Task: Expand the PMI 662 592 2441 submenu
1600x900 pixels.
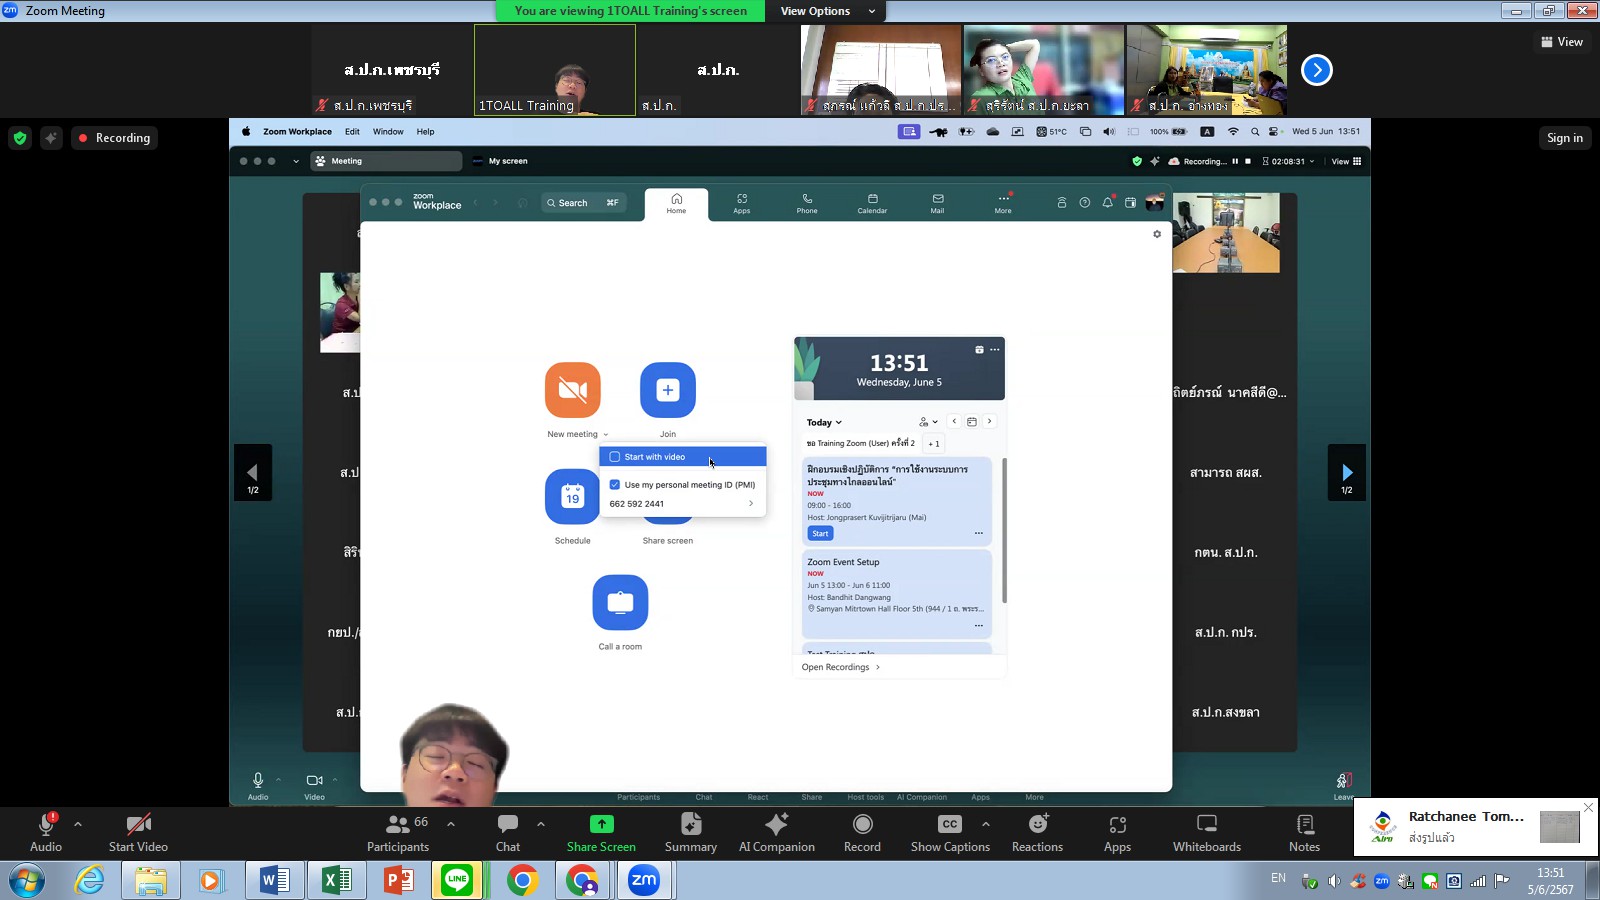Action: [x=683, y=504]
